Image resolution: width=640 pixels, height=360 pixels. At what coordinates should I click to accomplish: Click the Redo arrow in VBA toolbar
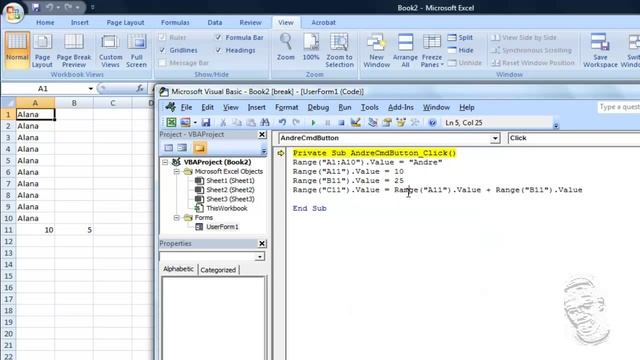pyautogui.click(x=296, y=122)
